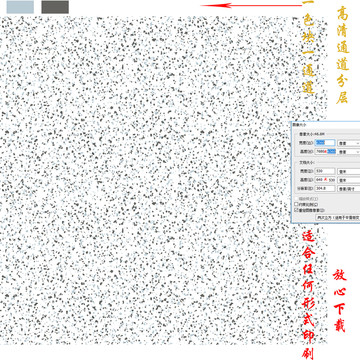Click the dark gray color swatch
Viewport: 360px width, 360px height.
[55, 7]
